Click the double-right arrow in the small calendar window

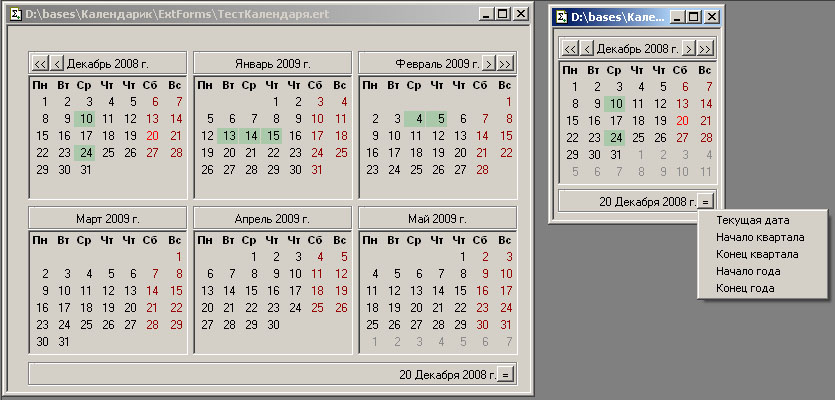point(706,48)
